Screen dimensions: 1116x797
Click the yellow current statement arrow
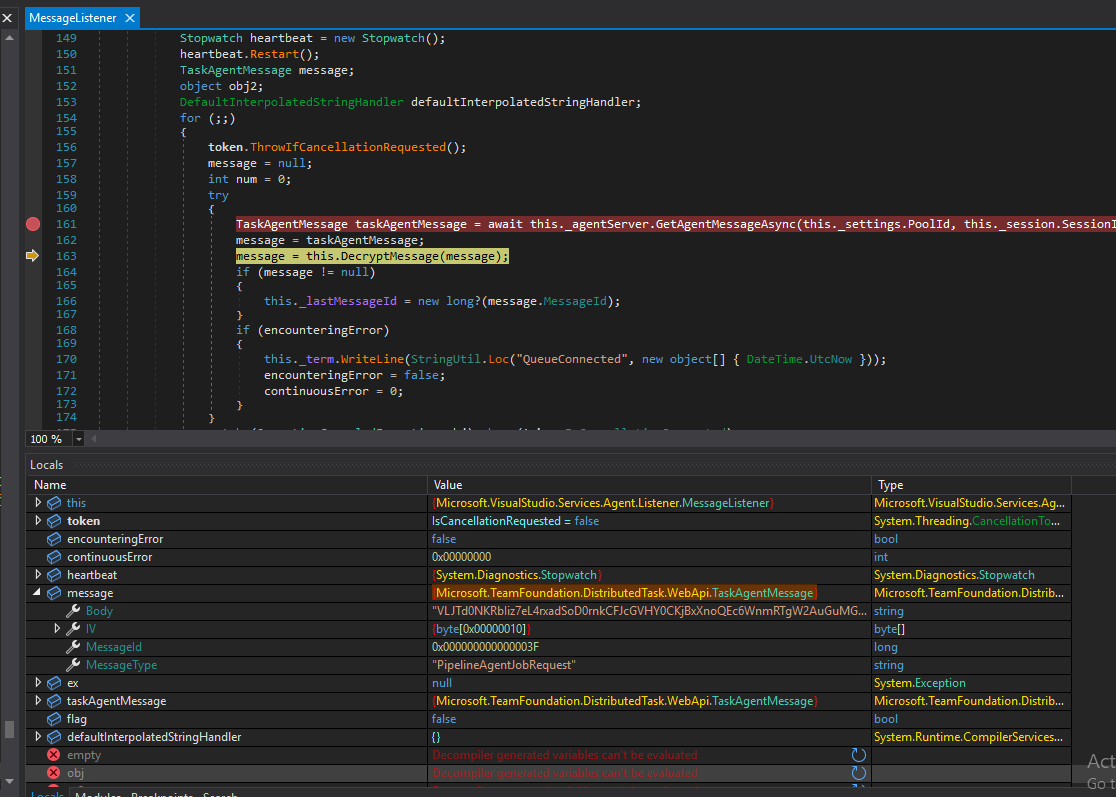coord(32,256)
